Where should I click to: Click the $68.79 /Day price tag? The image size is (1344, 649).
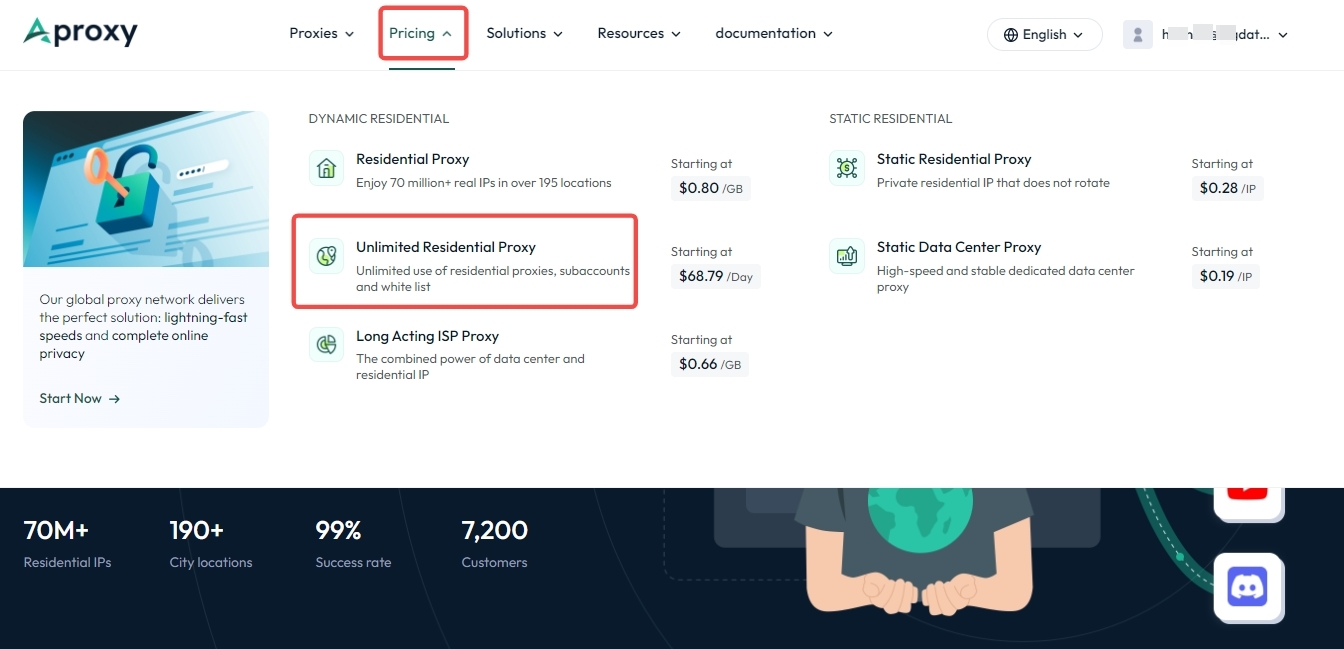(x=715, y=276)
